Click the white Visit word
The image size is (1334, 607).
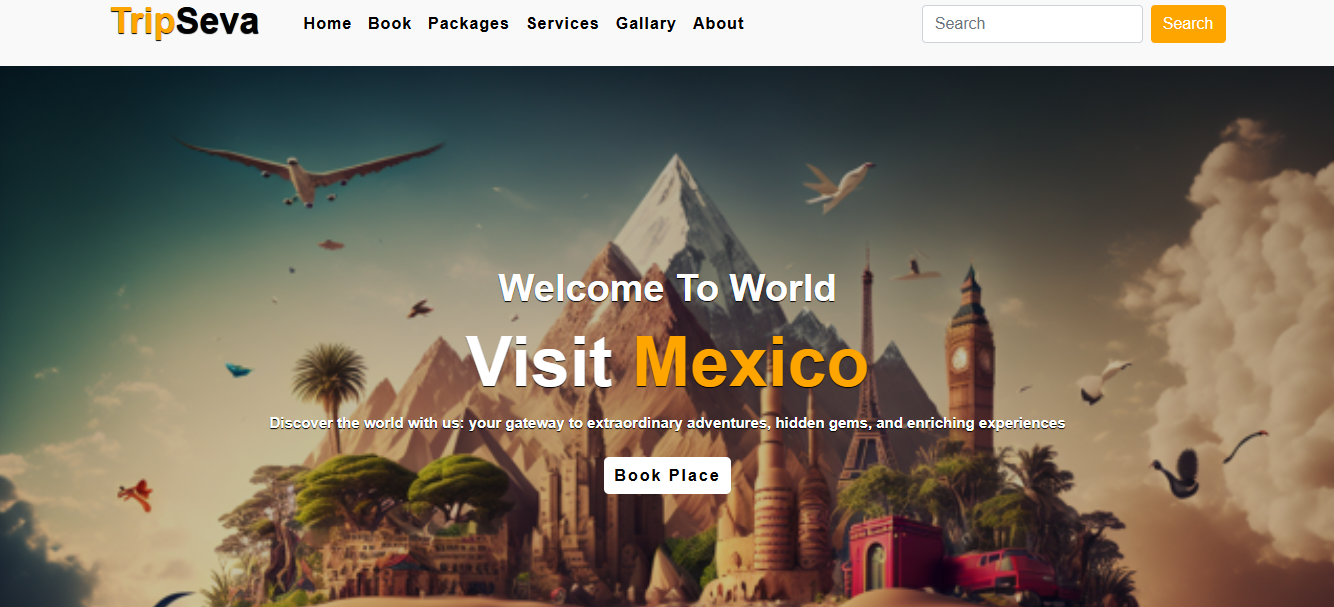[539, 362]
